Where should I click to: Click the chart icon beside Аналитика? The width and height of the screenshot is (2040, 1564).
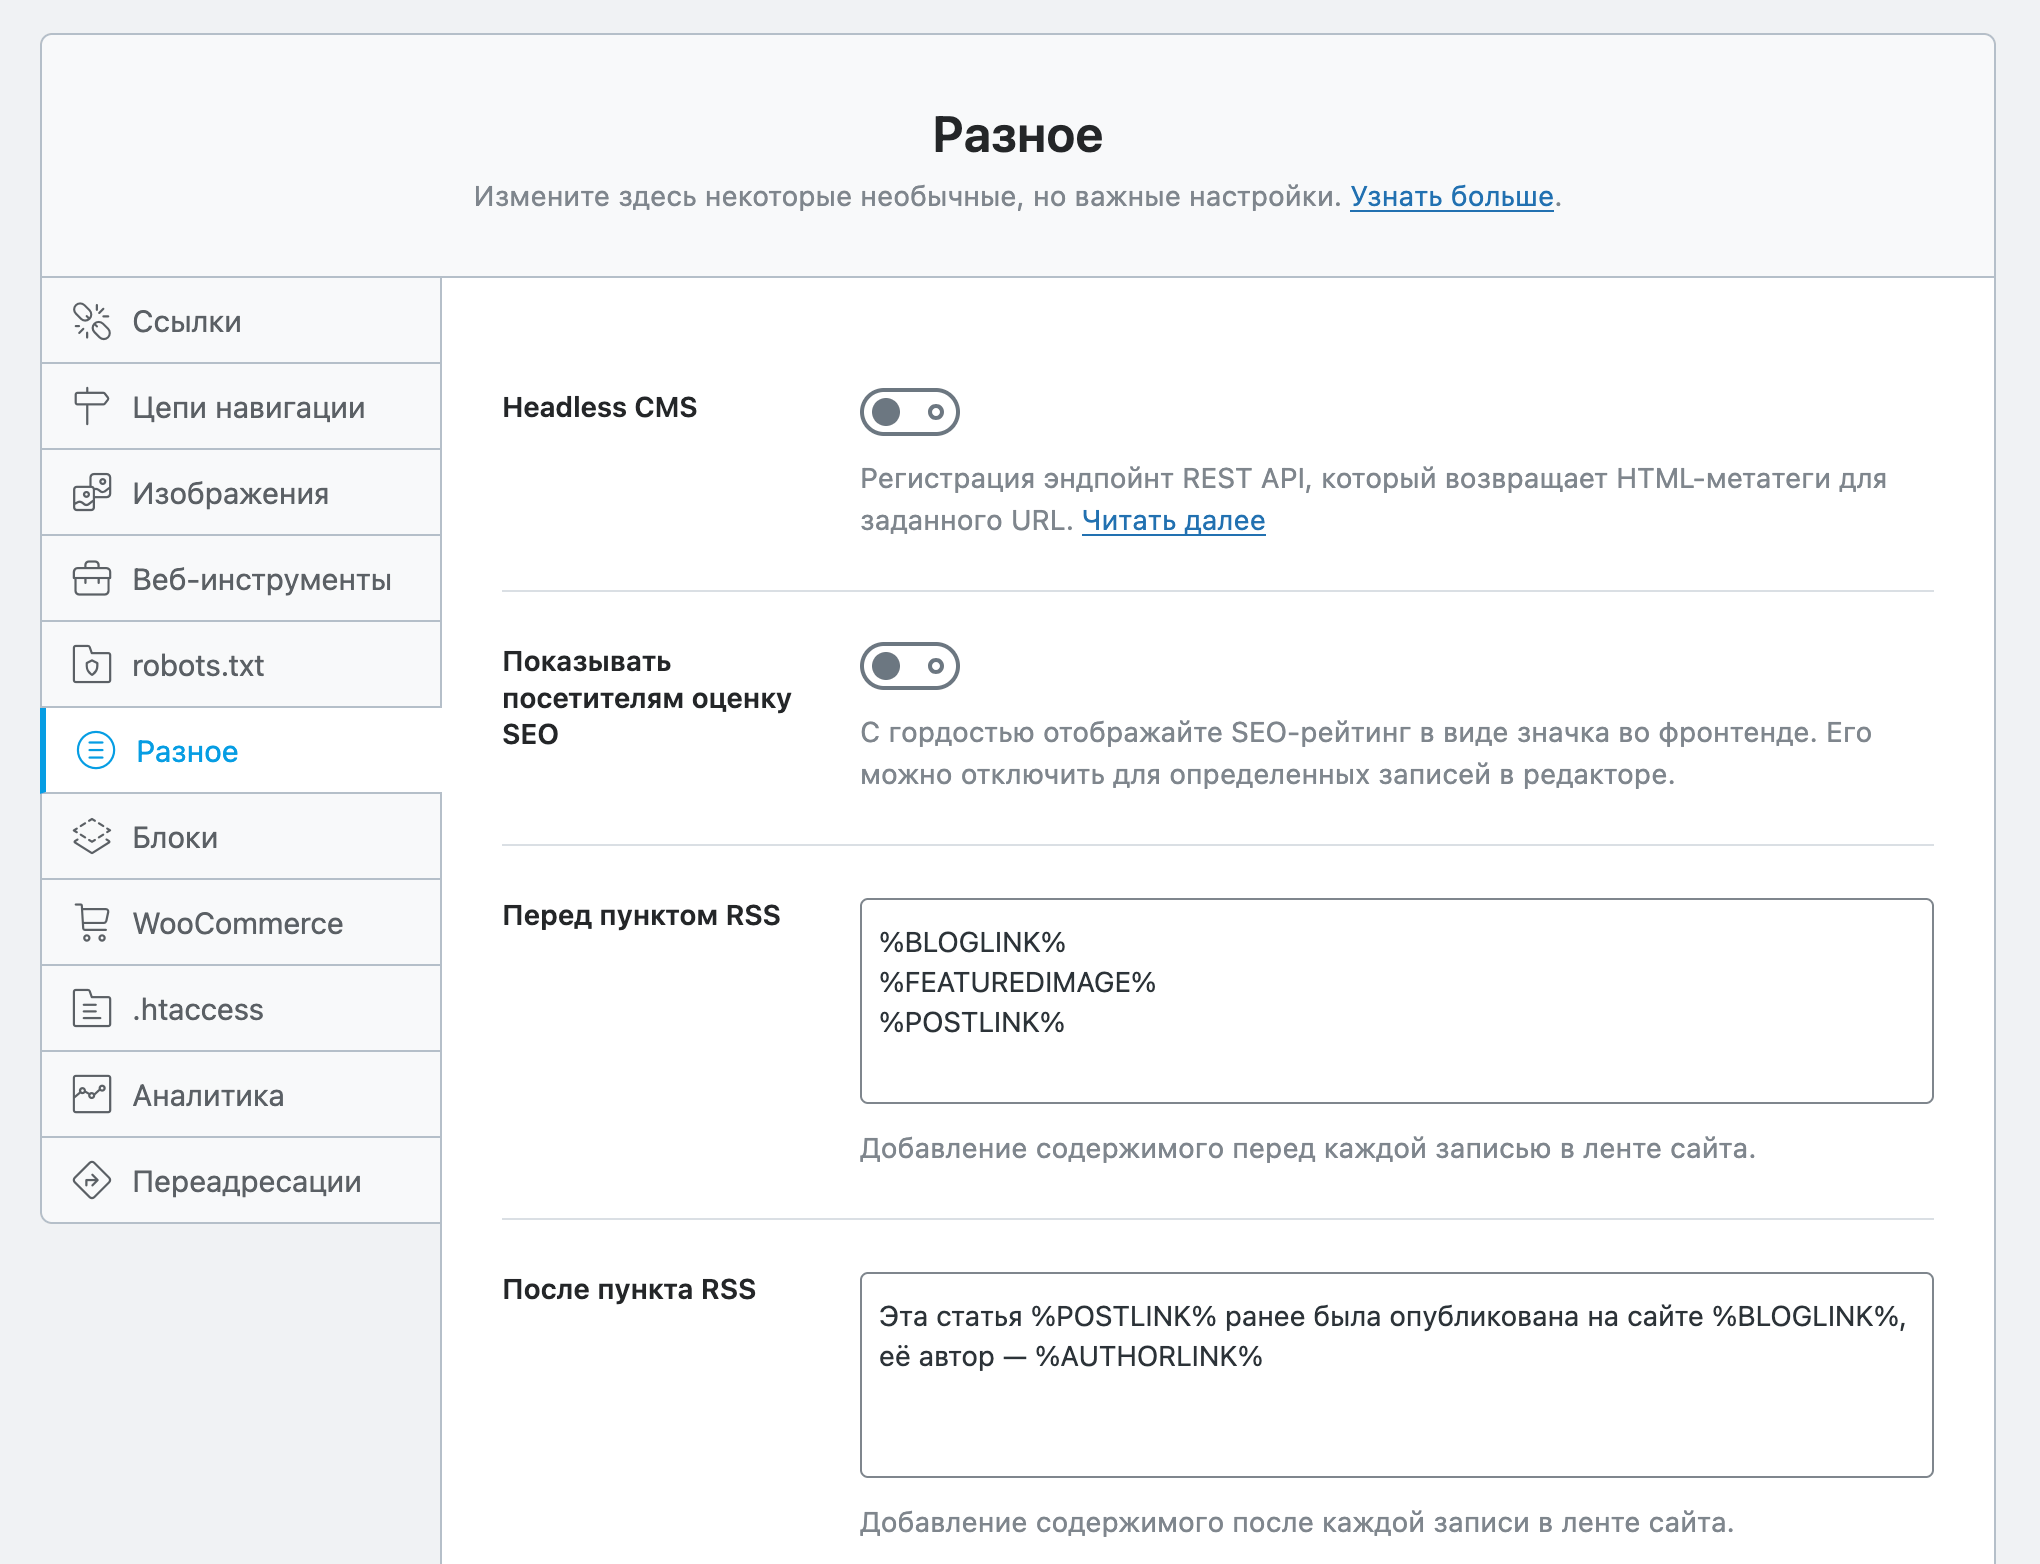[x=92, y=1095]
